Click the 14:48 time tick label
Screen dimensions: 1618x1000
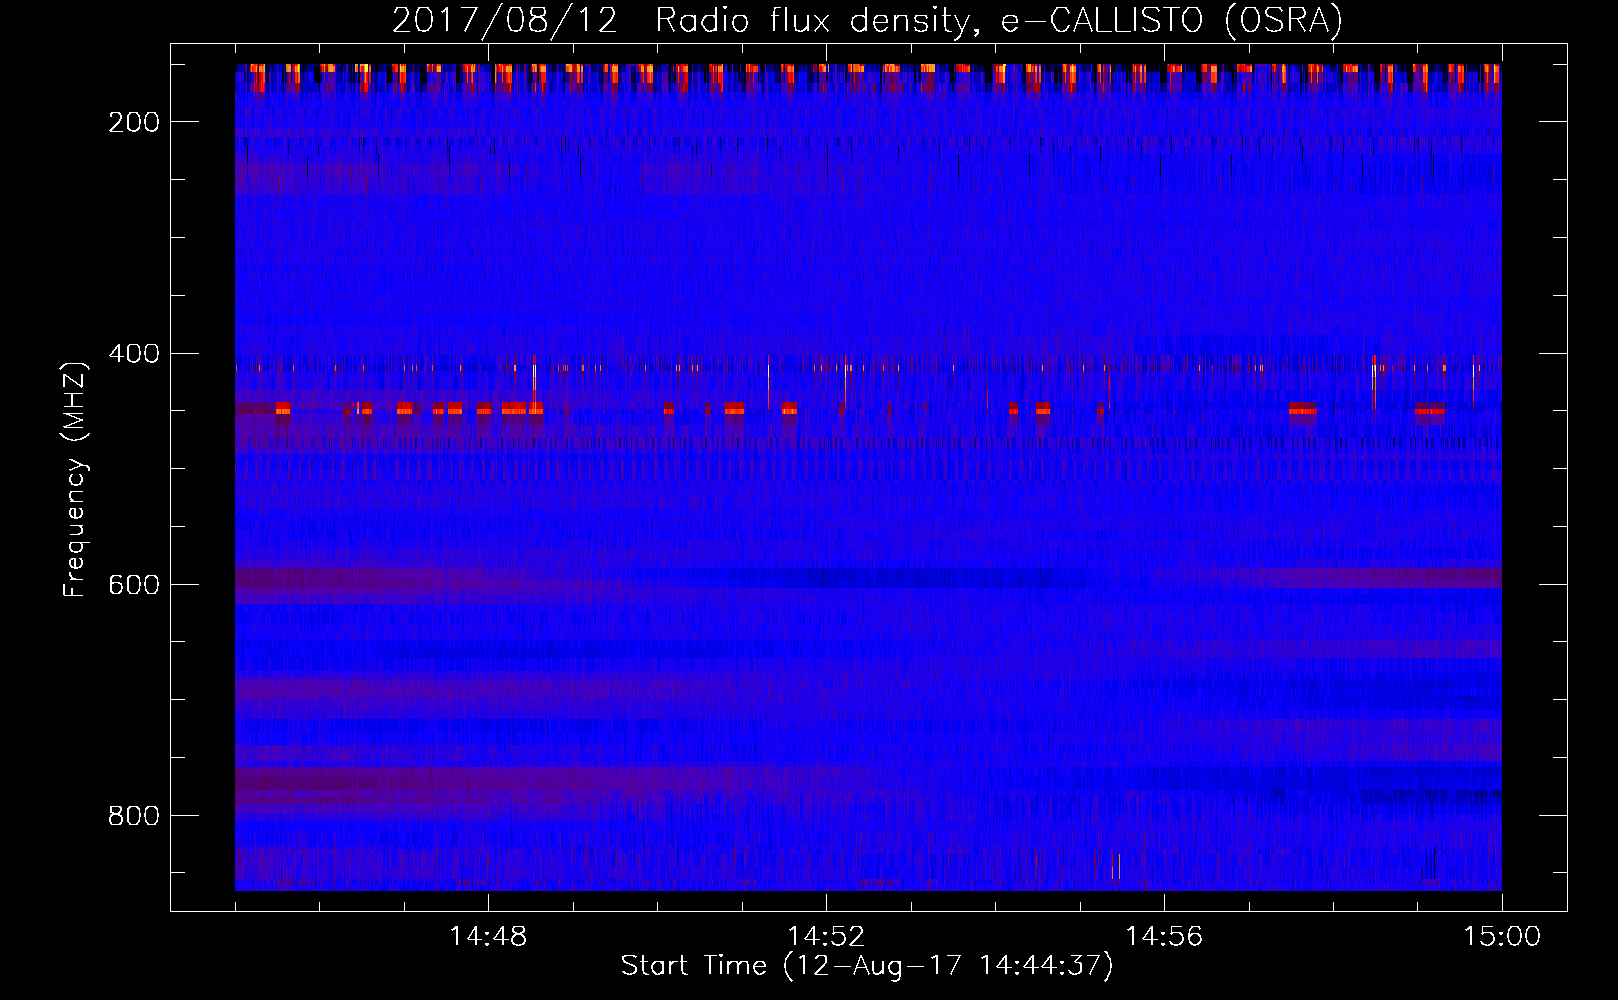point(489,936)
